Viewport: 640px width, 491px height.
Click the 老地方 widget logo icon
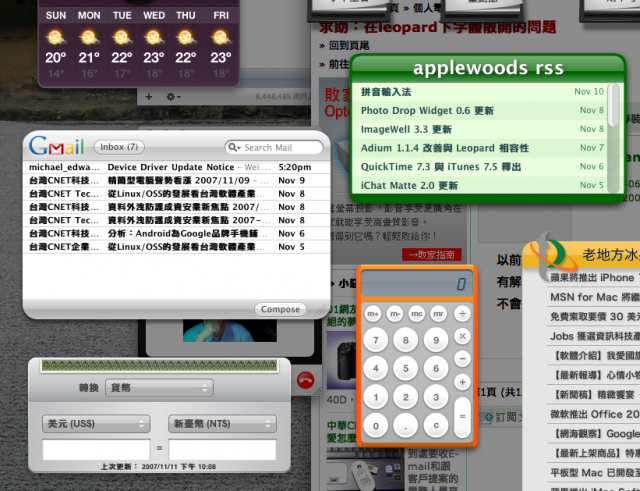point(553,255)
